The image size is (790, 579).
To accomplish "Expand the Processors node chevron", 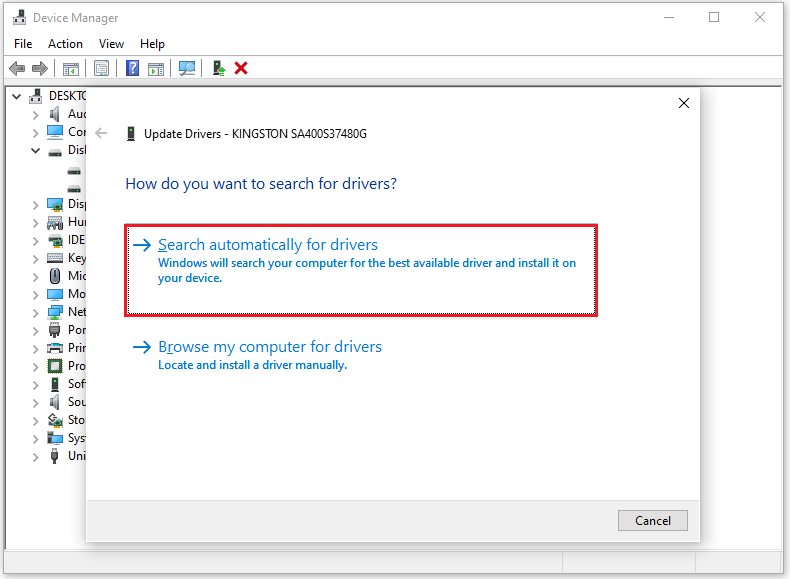I will [x=35, y=367].
